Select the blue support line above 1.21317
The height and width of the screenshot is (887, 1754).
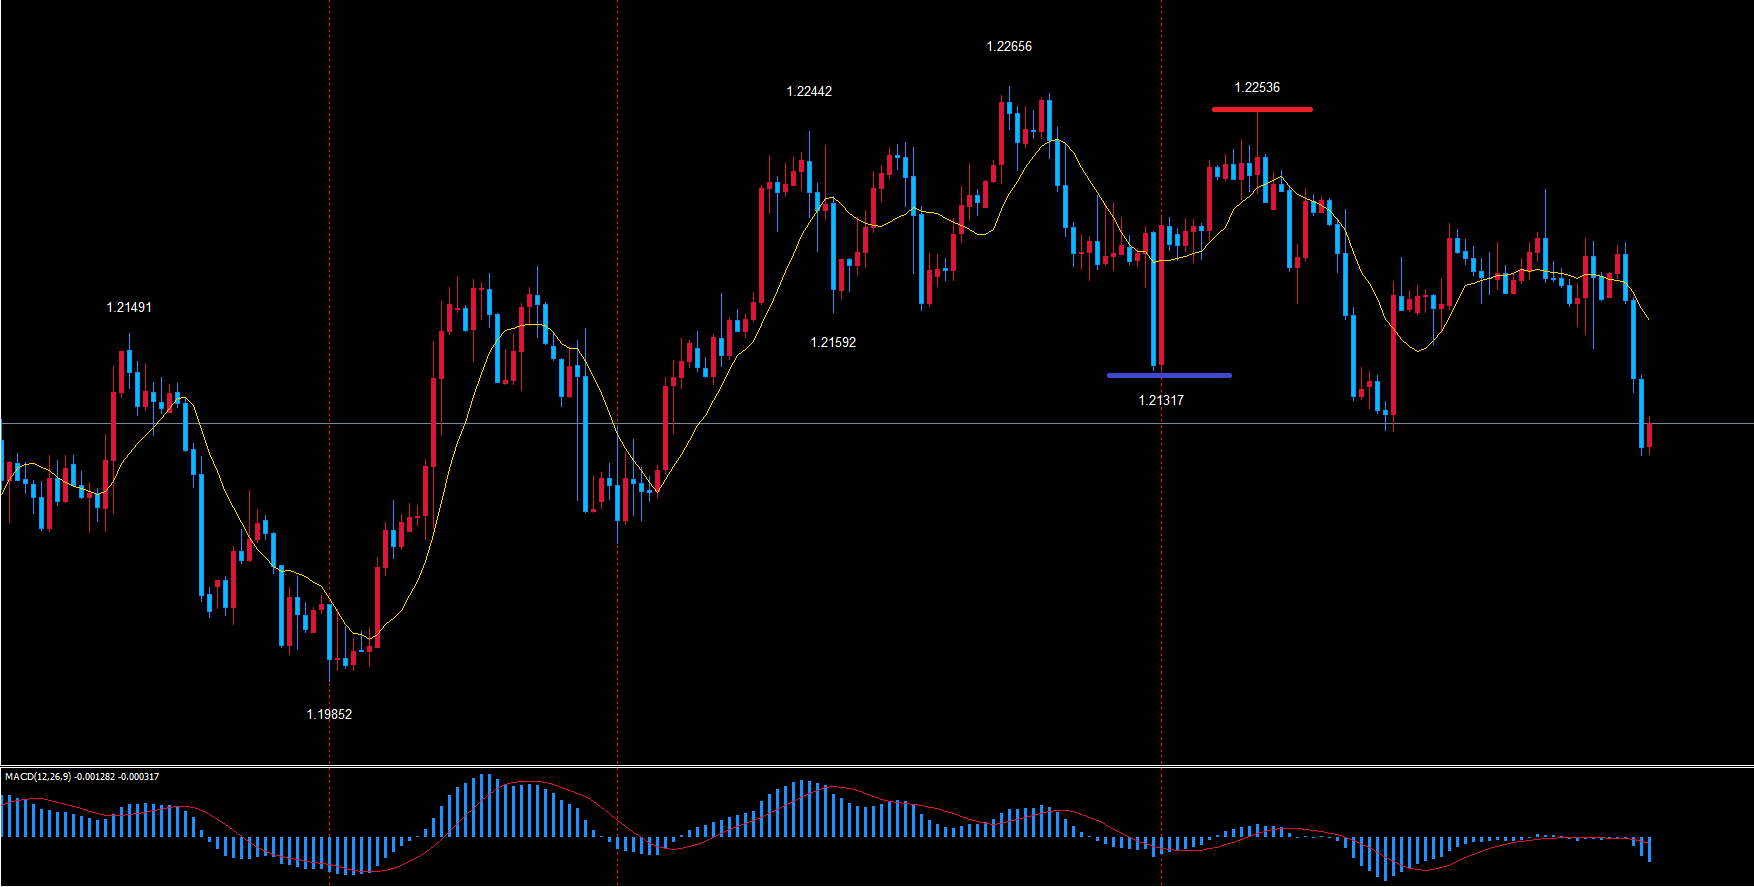point(1169,376)
